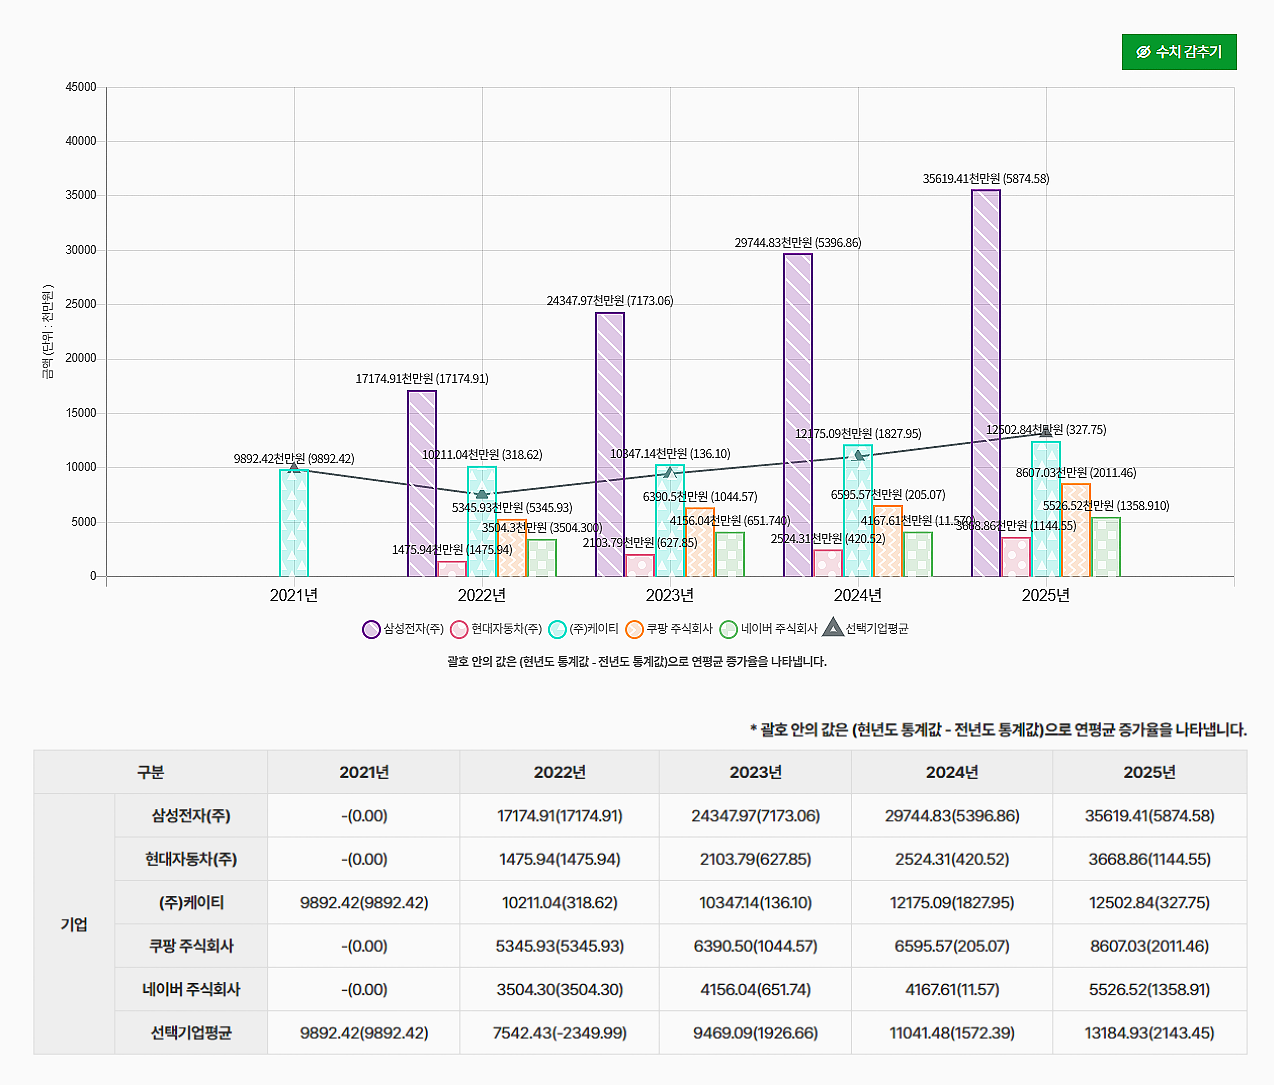Click the 2025년 table column header
This screenshot has width=1274, height=1085.
coord(1150,772)
